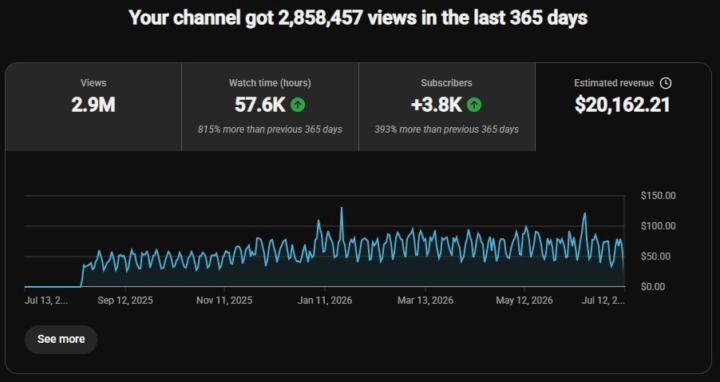Click the 2.9M views value
Screen dimensions: 720x382
tap(93, 105)
